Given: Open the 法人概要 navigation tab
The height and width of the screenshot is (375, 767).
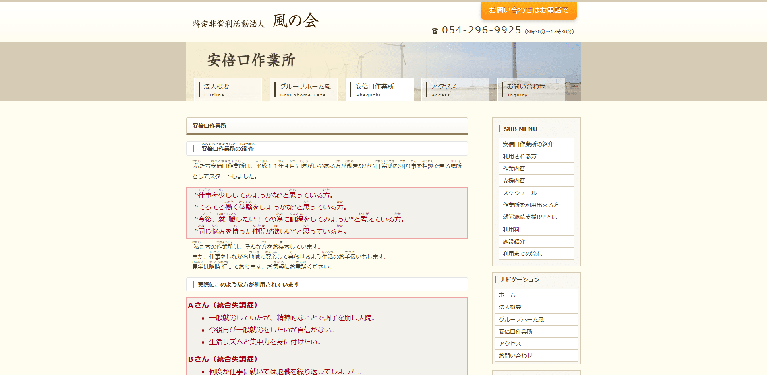Looking at the screenshot, I should click(x=228, y=89).
